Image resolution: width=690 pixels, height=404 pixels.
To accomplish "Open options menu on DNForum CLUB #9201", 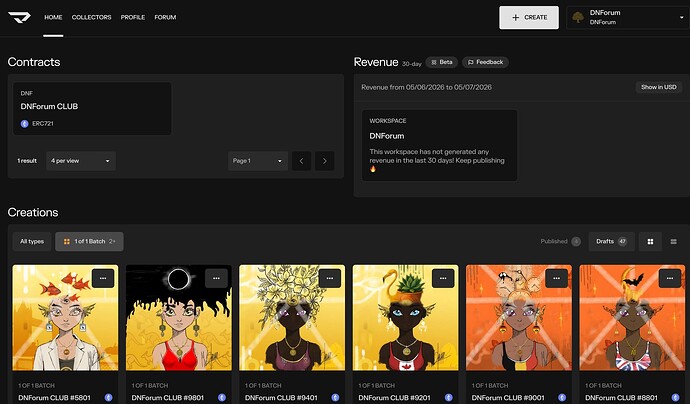I will click(x=443, y=278).
